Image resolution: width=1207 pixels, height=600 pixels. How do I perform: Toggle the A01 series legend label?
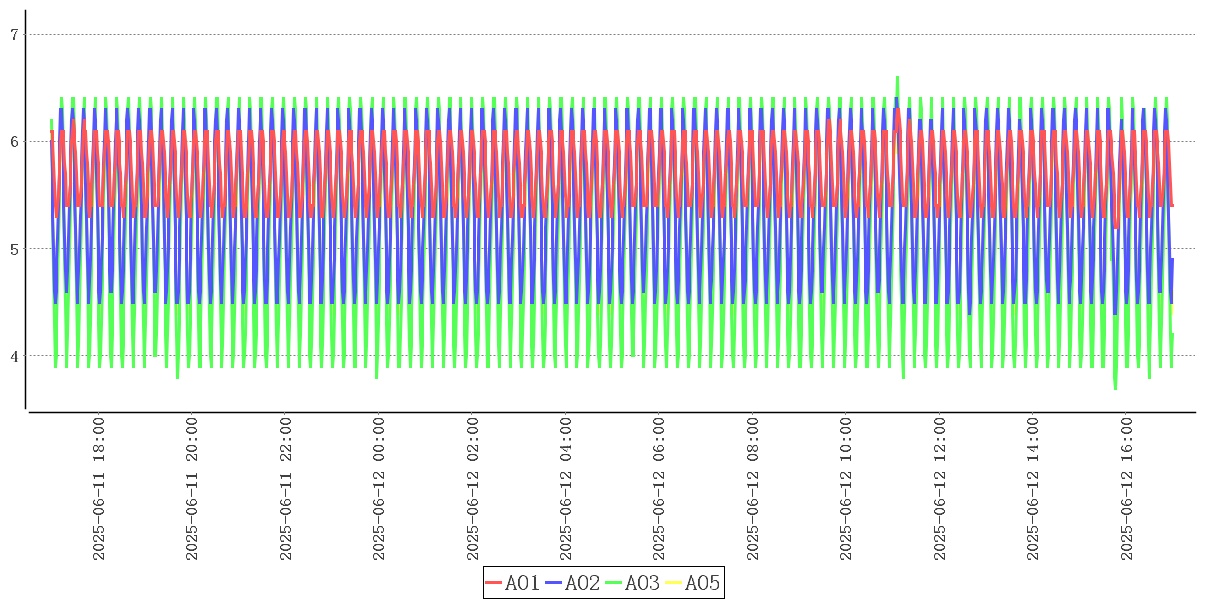click(x=522, y=583)
